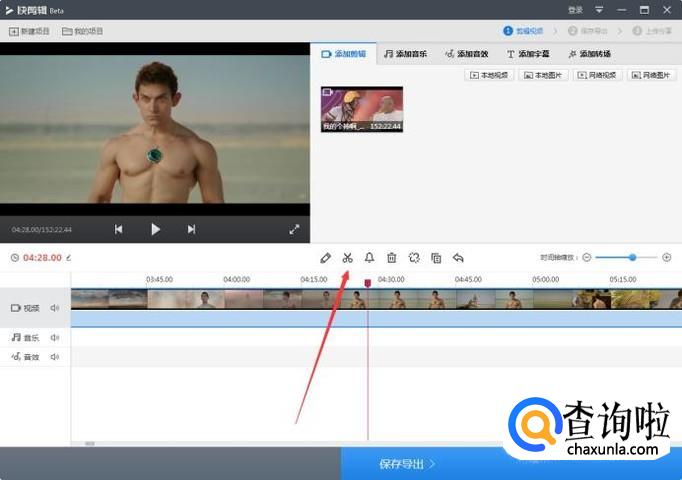Viewport: 682px width, 480px height.
Task: Click the 本地视频 button
Action: (x=490, y=75)
